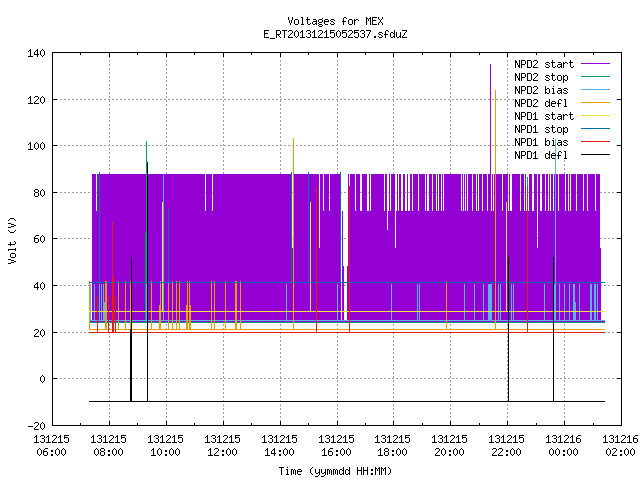Click the y-axis tick value 0
Viewport: 640px width, 480px height.
pyautogui.click(x=42, y=379)
